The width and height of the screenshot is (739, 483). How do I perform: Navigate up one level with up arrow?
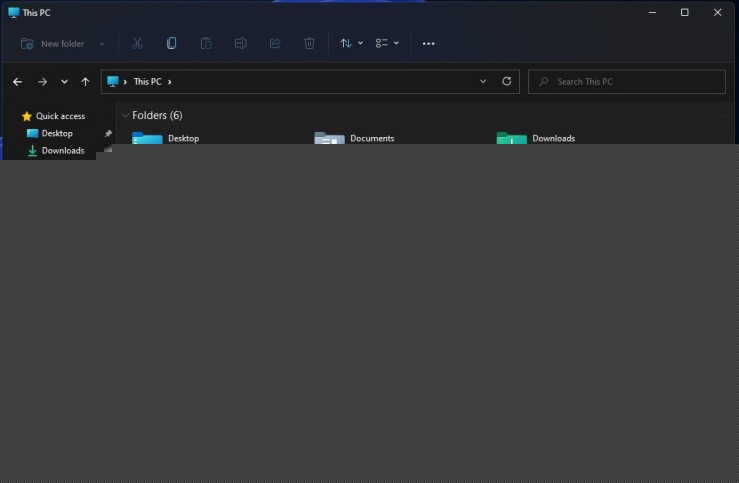pyautogui.click(x=85, y=82)
